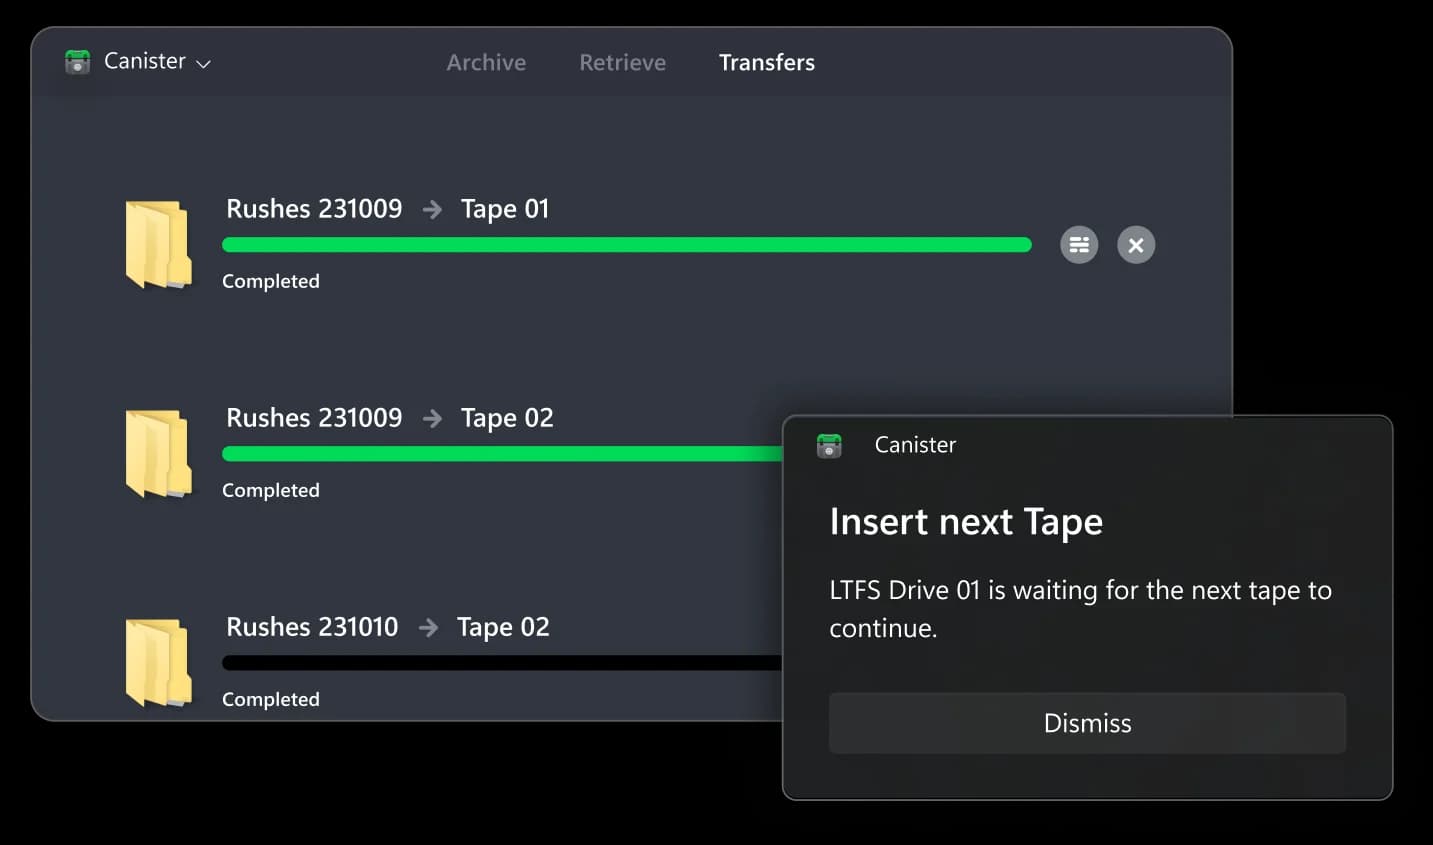1433x845 pixels.
Task: Click folder icon of Rushes 231009 Tape 02 transfer
Action: click(x=158, y=454)
